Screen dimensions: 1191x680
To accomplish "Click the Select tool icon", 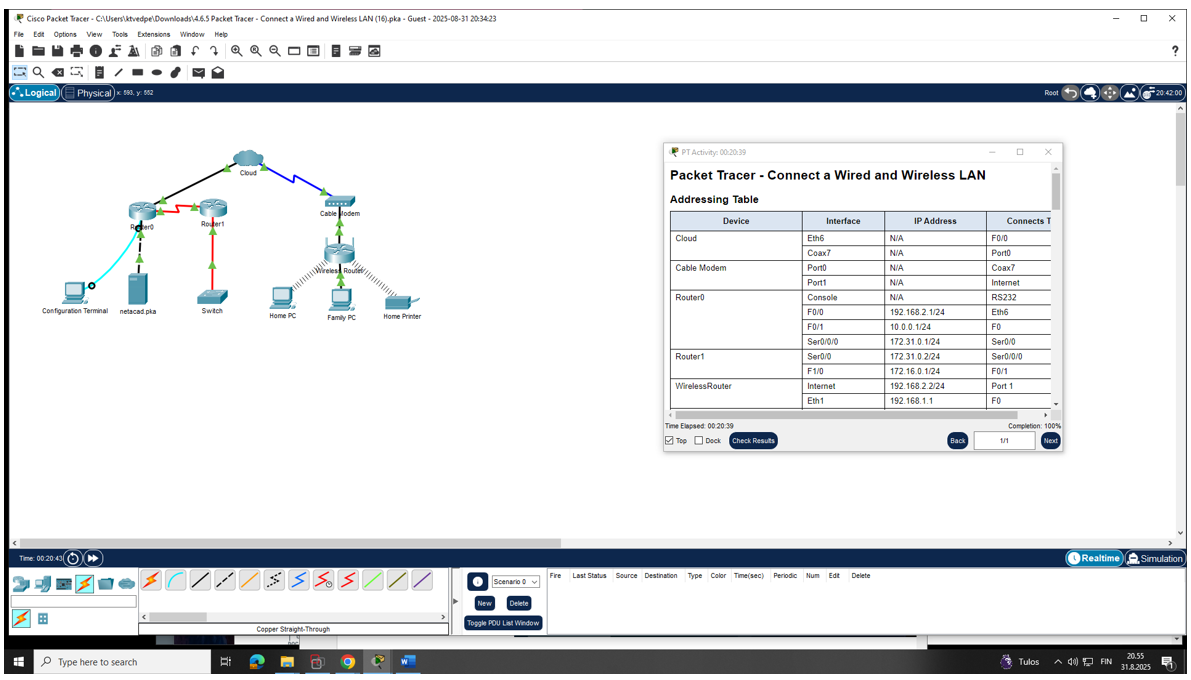I will [x=20, y=72].
